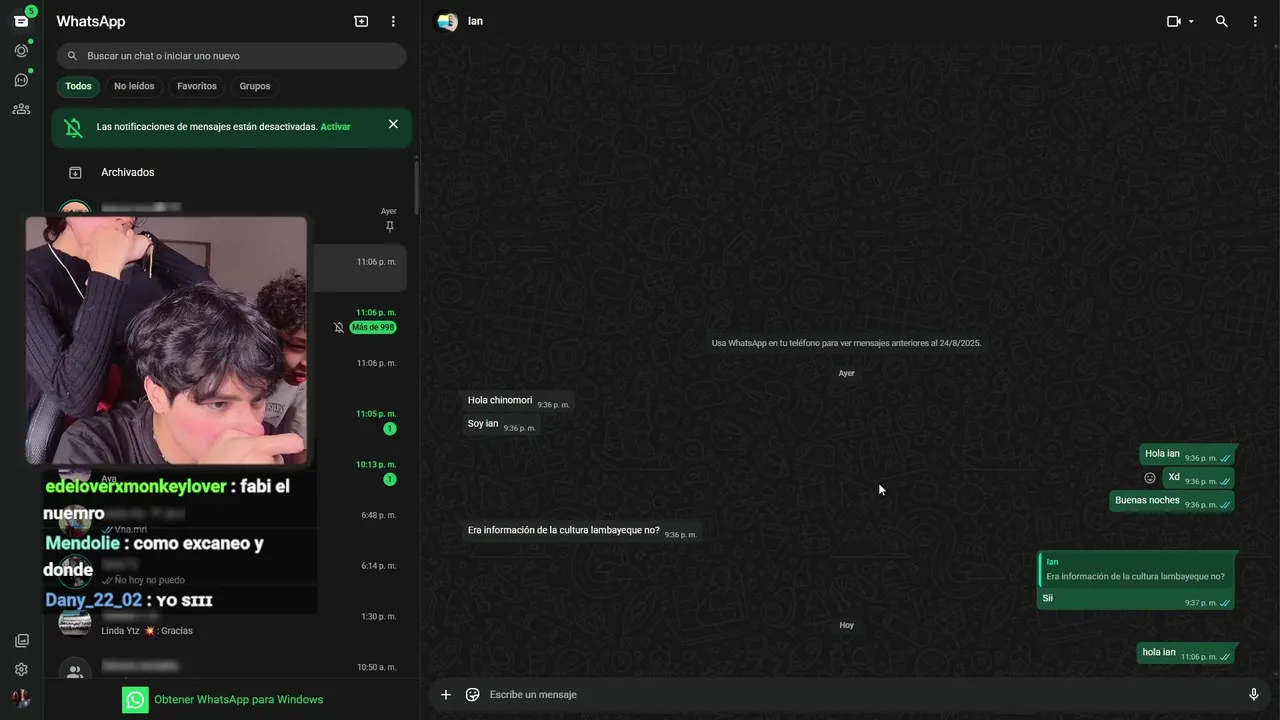Search within the Ian conversation
Screen dimensions: 1280x720
[1221, 21]
